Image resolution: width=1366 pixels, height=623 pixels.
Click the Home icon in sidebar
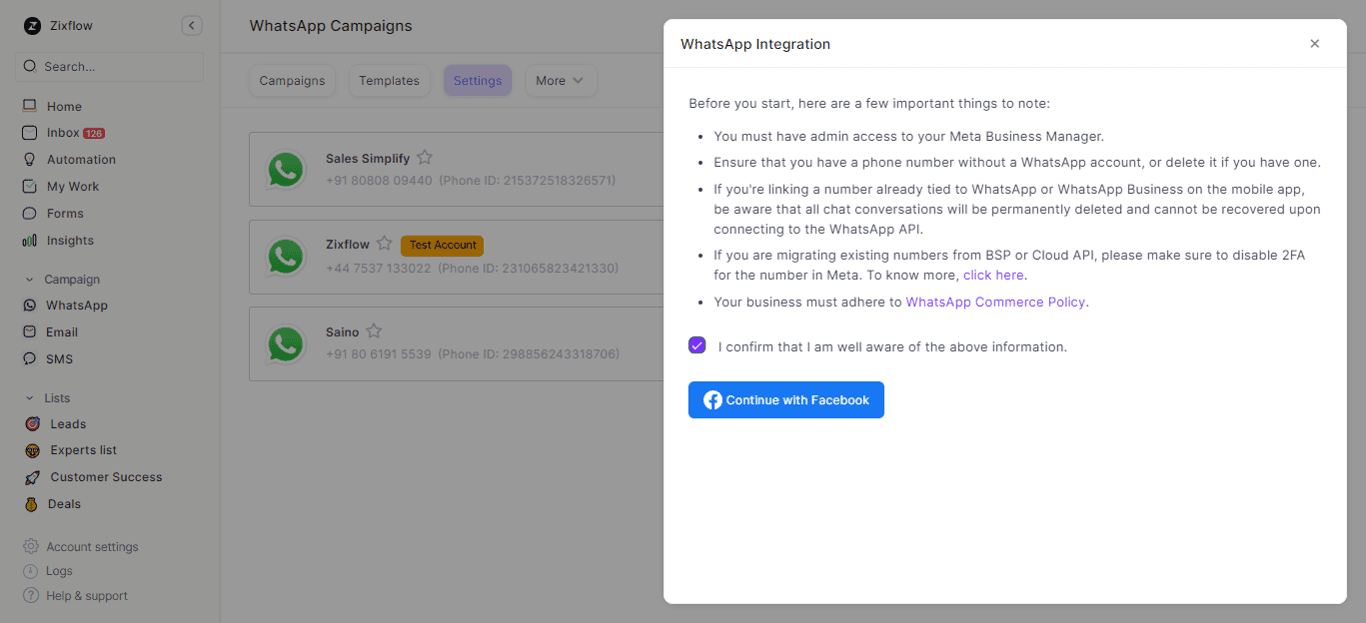(30, 106)
